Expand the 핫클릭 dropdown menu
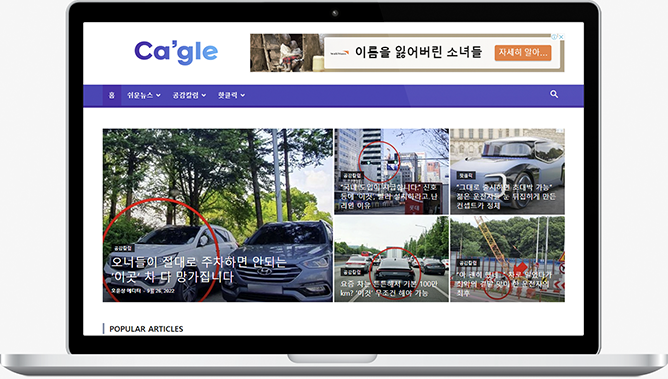 pyautogui.click(x=231, y=95)
